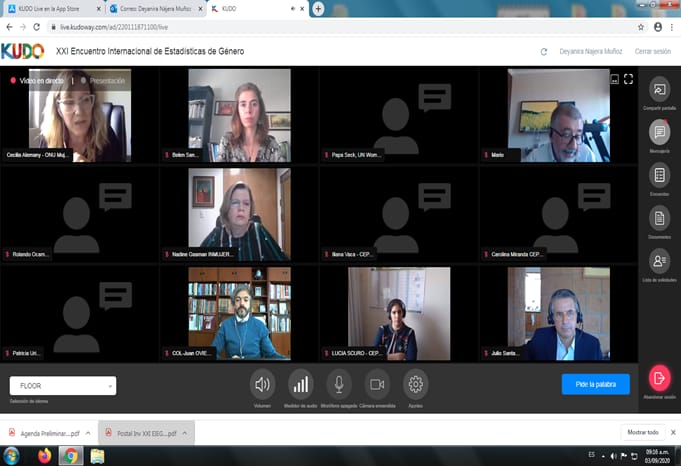
Task: Open the Medidor de audio meter
Action: 300,384
